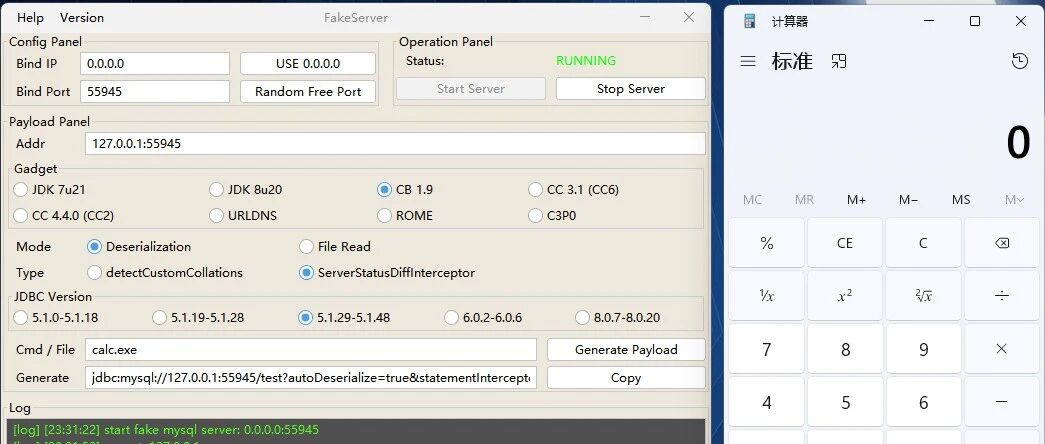The width and height of the screenshot is (1045, 444).
Task: Click the percent key in Calculator
Action: click(x=766, y=243)
